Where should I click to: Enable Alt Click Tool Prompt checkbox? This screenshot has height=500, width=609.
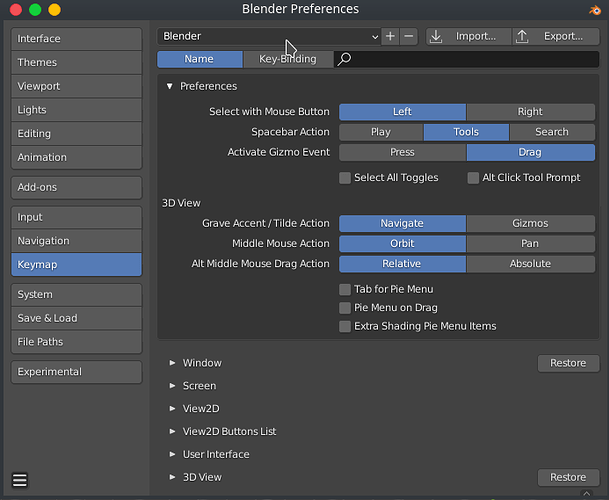(x=473, y=178)
